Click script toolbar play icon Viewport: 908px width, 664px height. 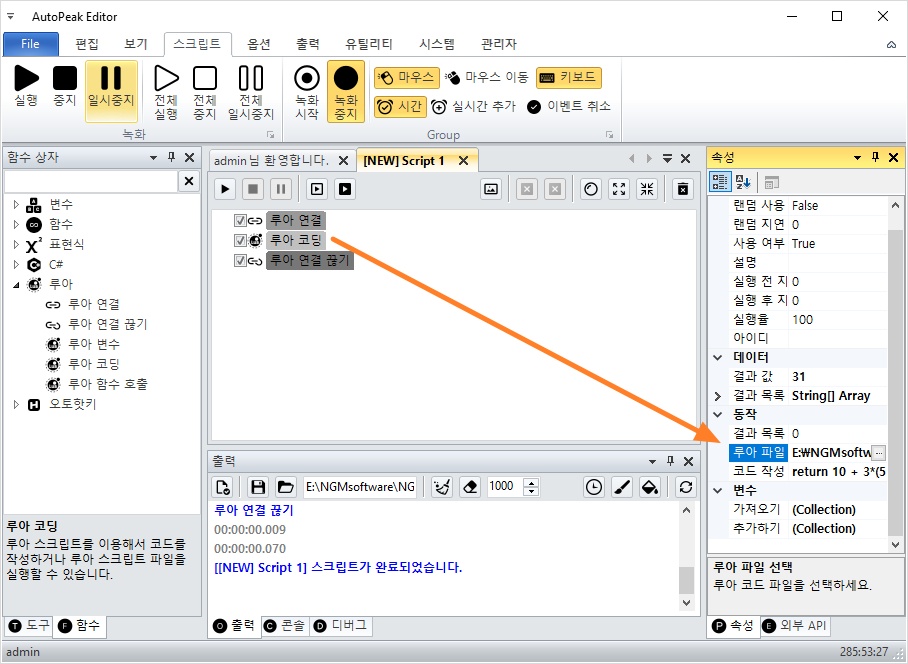[225, 189]
